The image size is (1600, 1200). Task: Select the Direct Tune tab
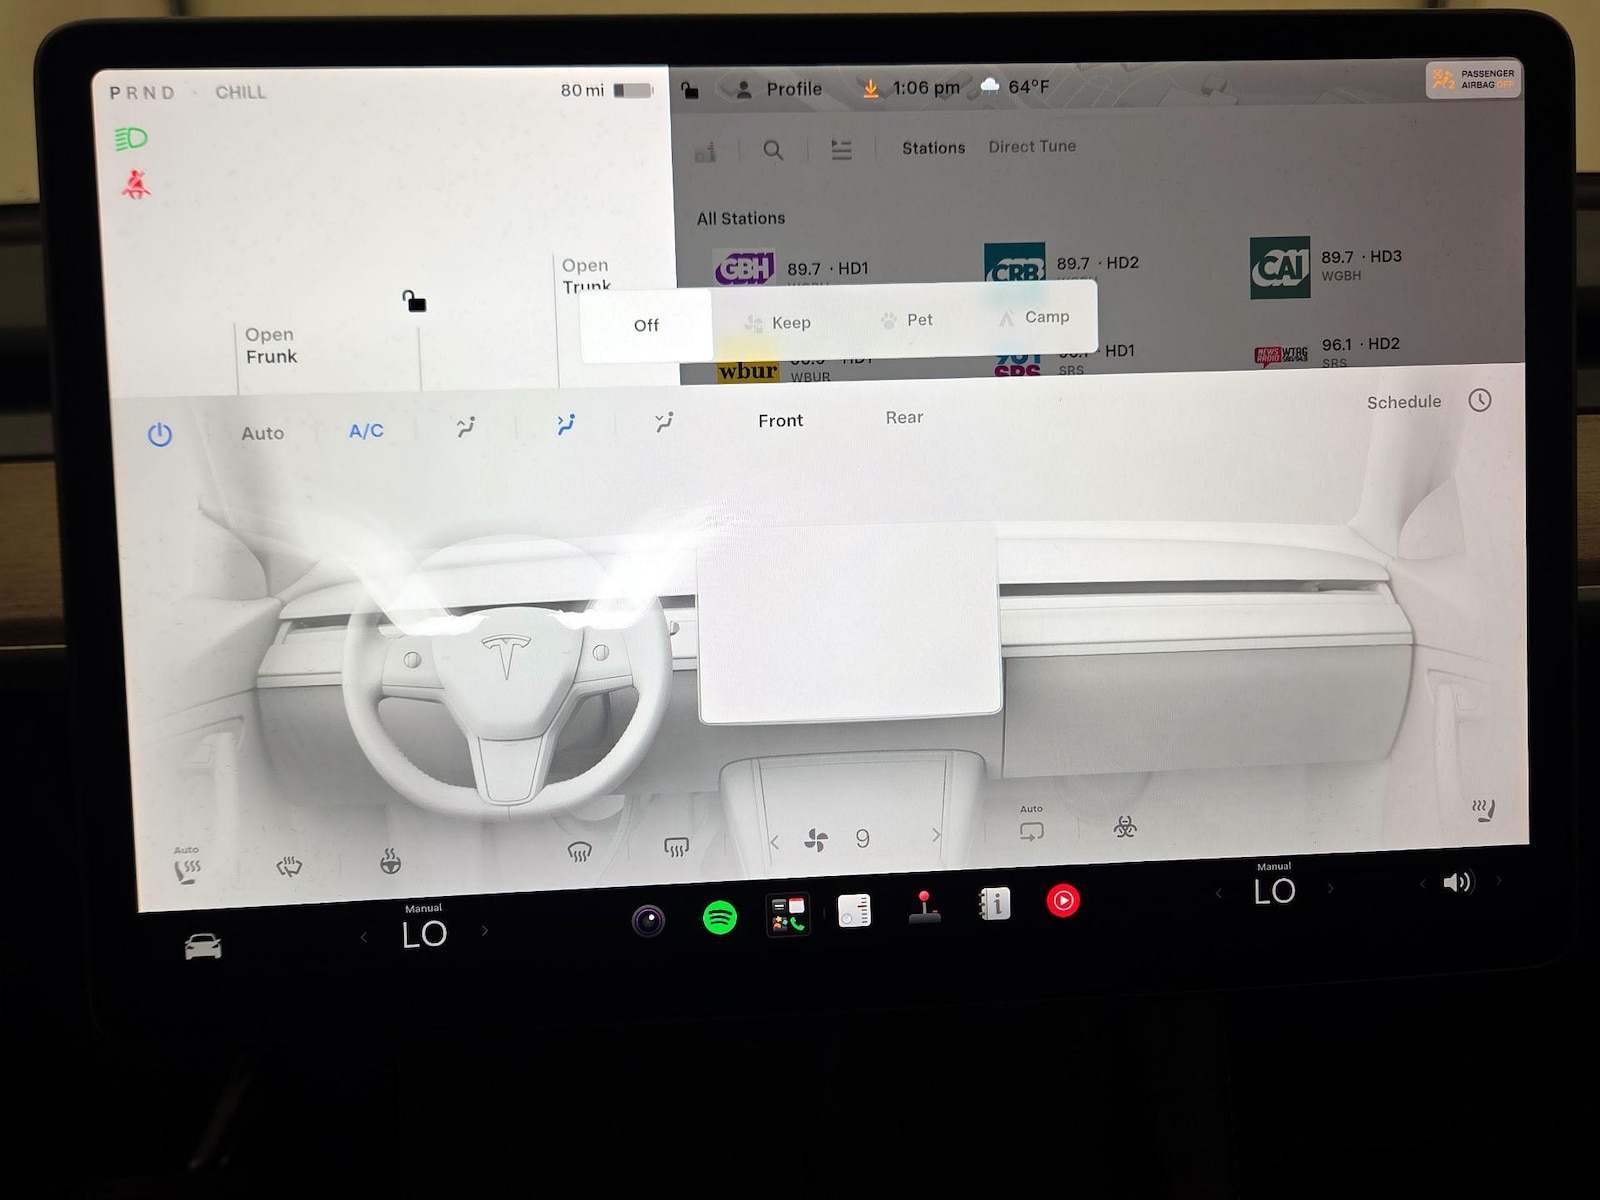(x=1032, y=146)
